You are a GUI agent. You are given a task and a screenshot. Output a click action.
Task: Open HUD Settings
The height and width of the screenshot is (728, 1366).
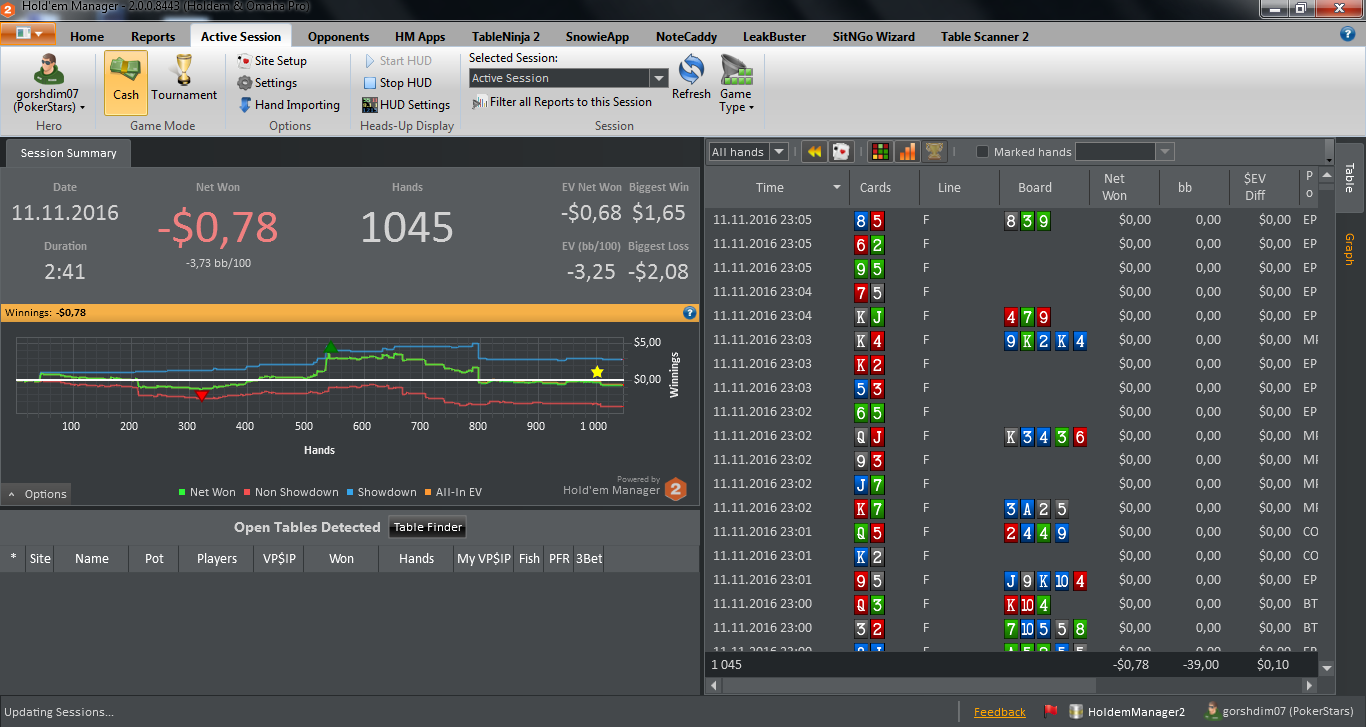pyautogui.click(x=406, y=105)
